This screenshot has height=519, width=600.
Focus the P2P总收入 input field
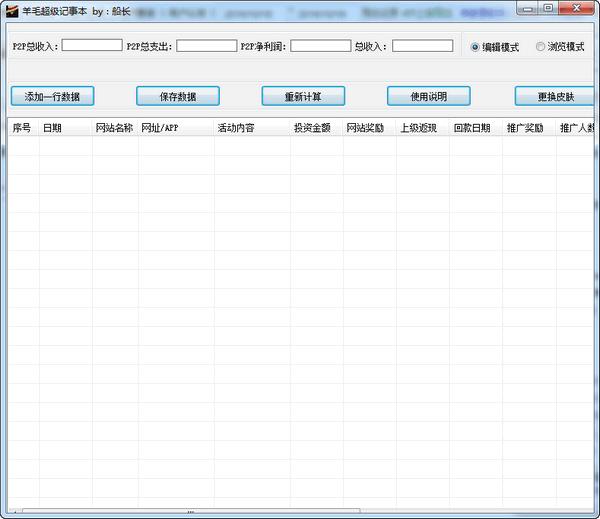coord(92,46)
